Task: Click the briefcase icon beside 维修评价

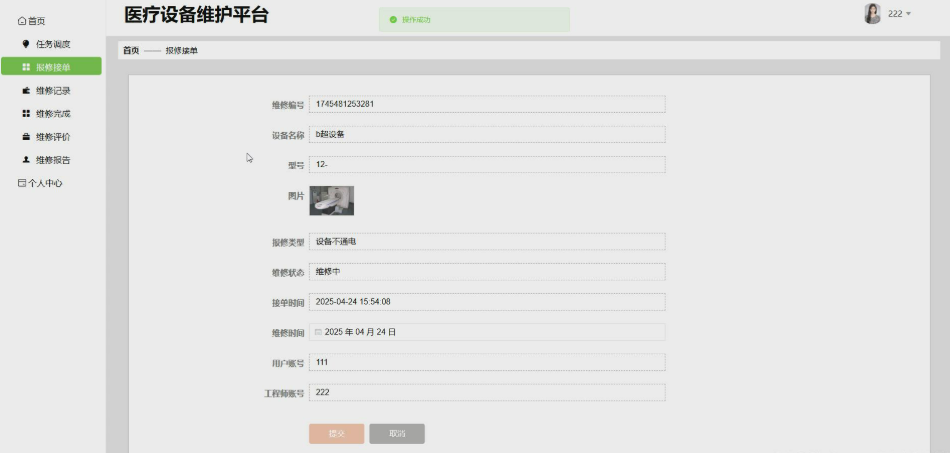Action: tap(26, 137)
